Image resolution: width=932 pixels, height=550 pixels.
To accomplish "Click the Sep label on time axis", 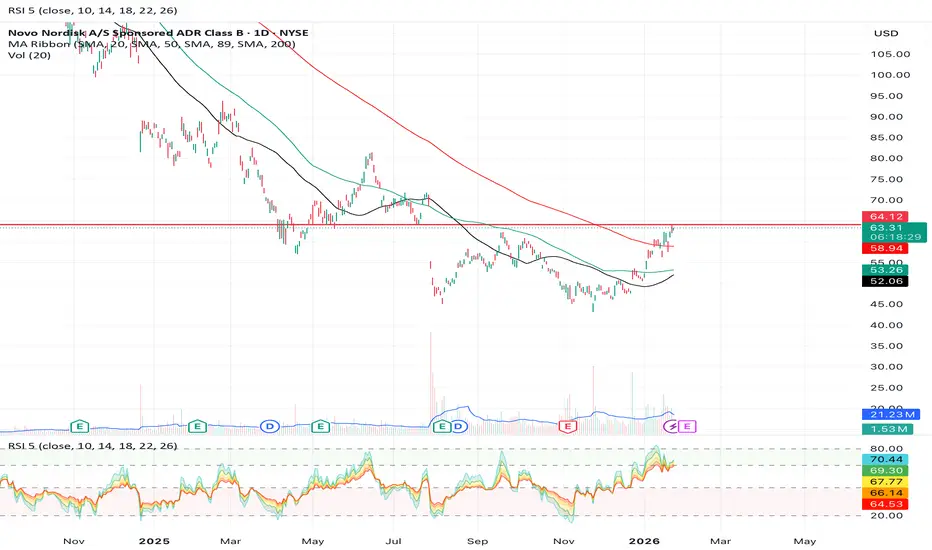I will [x=477, y=541].
